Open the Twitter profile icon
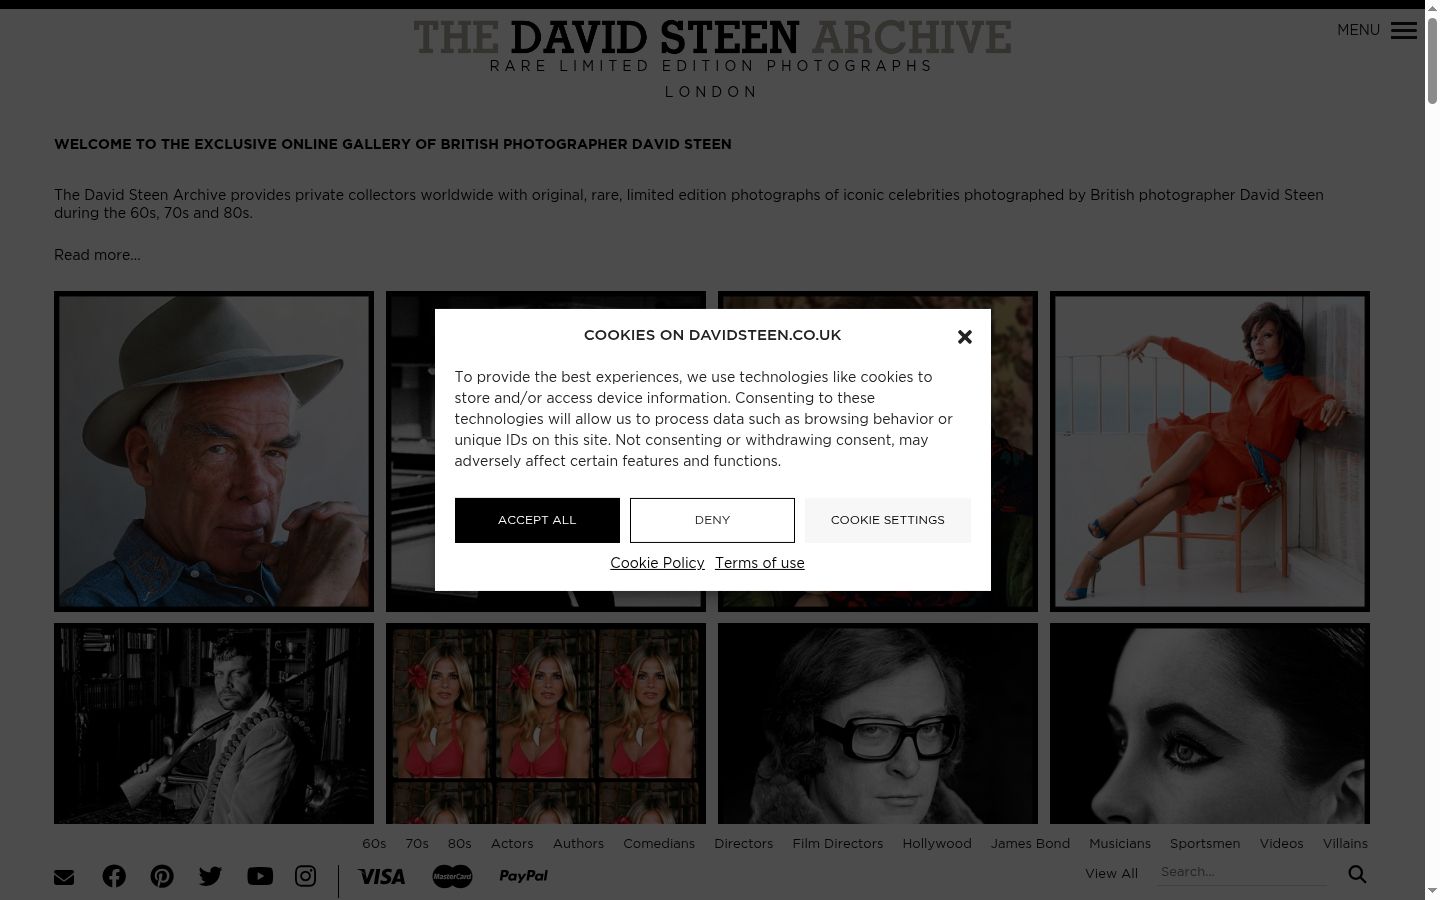Screen dimensions: 1440x900 tap(210, 876)
